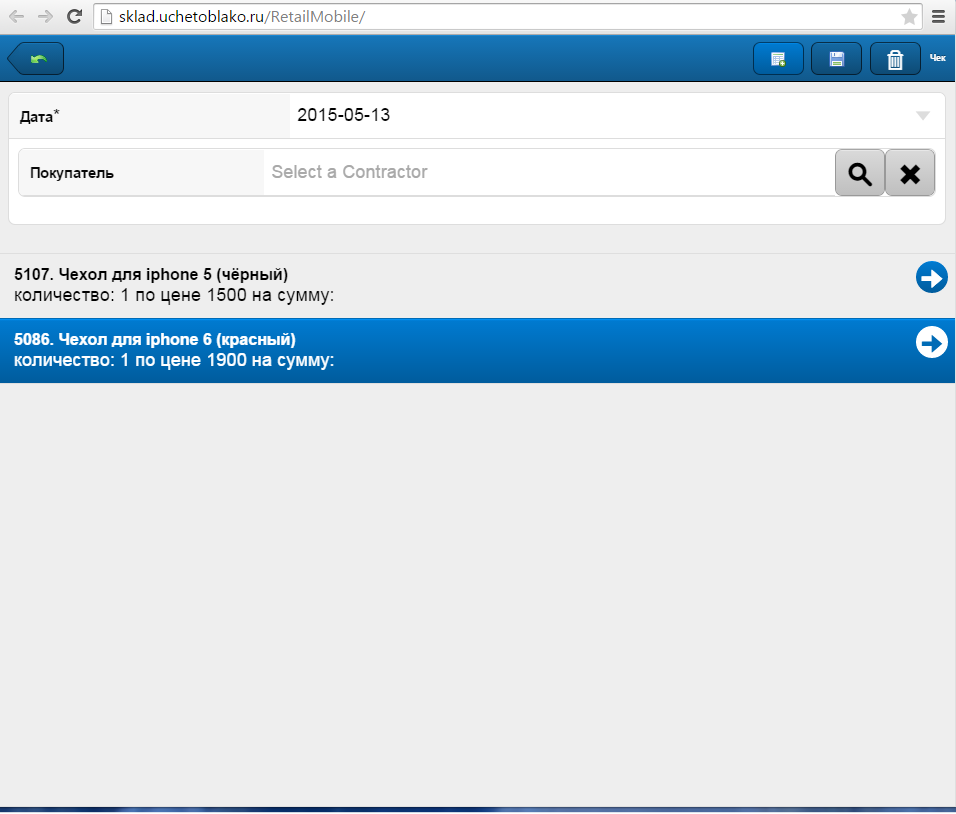Open arrow for Чехол для iphone 5
This screenshot has width=956, height=814.
[x=932, y=277]
